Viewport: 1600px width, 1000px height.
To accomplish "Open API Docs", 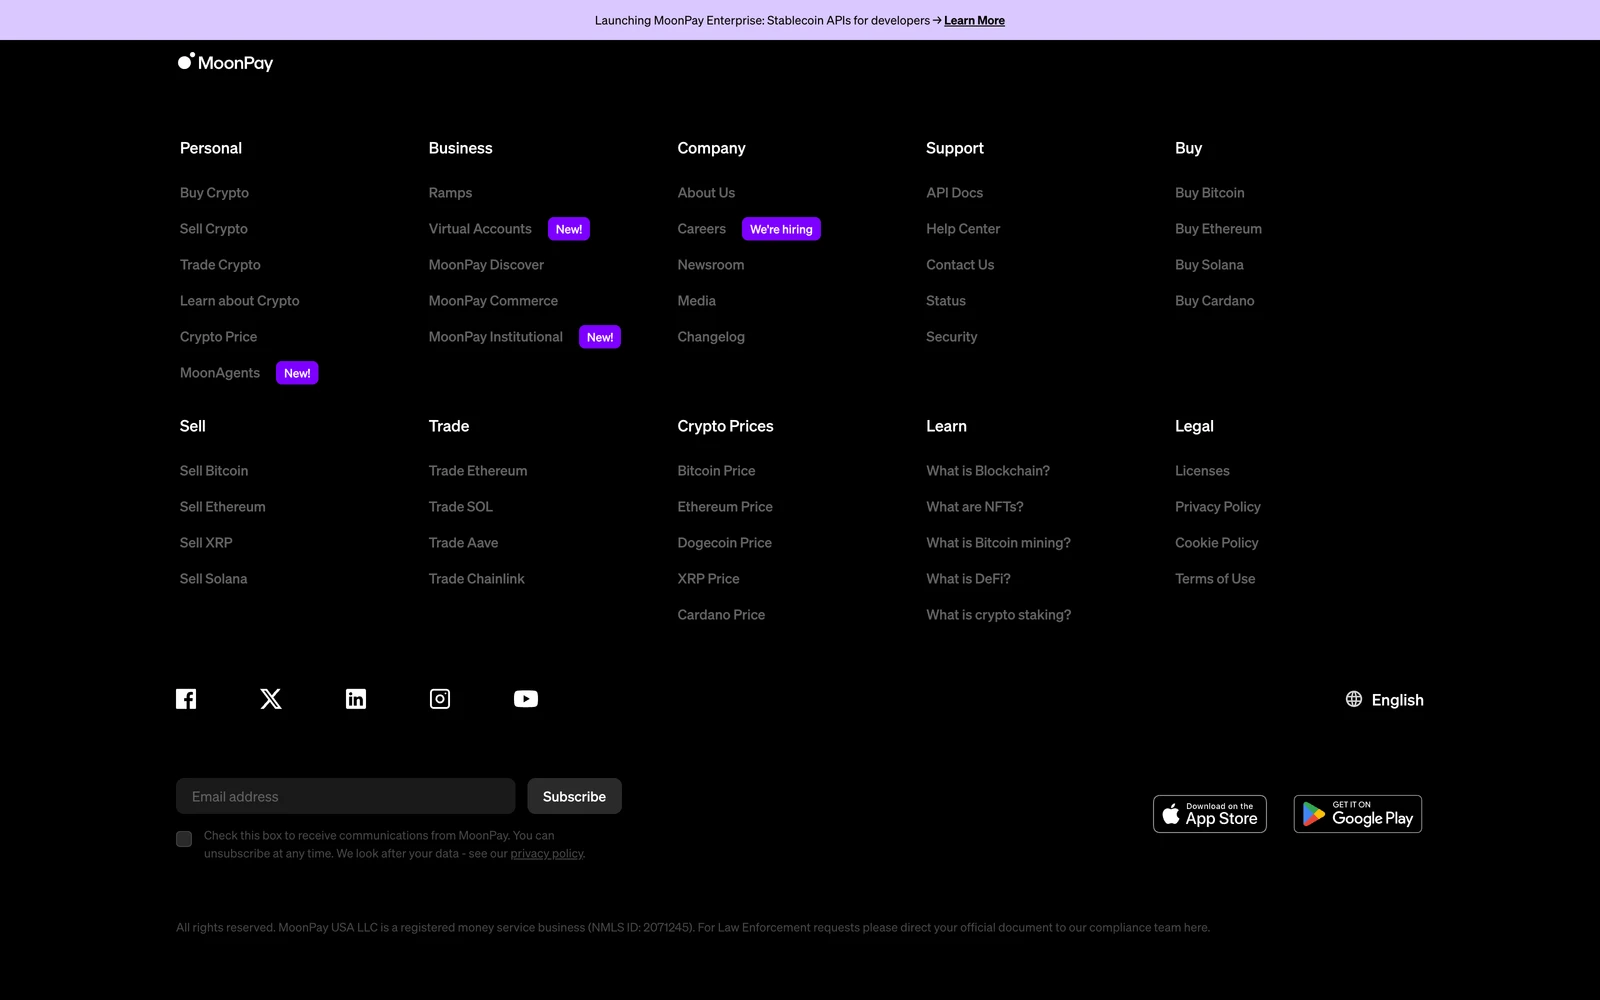I will coord(954,193).
